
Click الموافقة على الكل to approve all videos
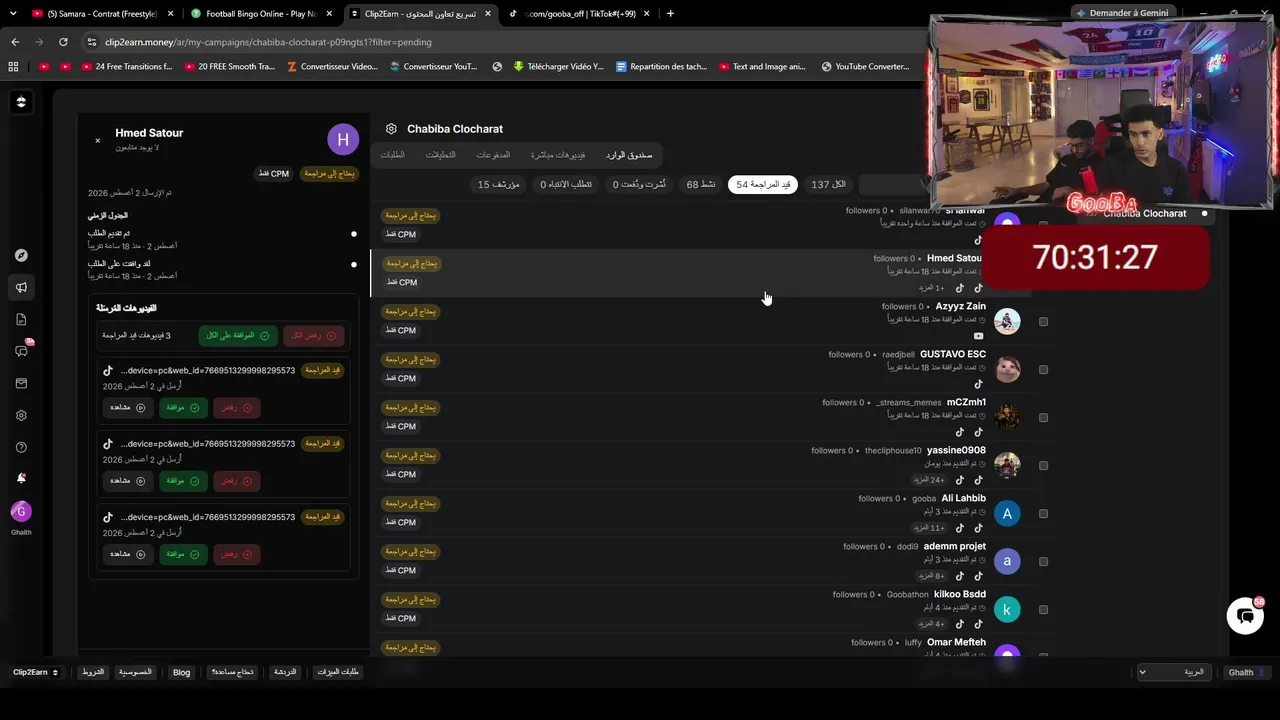click(238, 336)
